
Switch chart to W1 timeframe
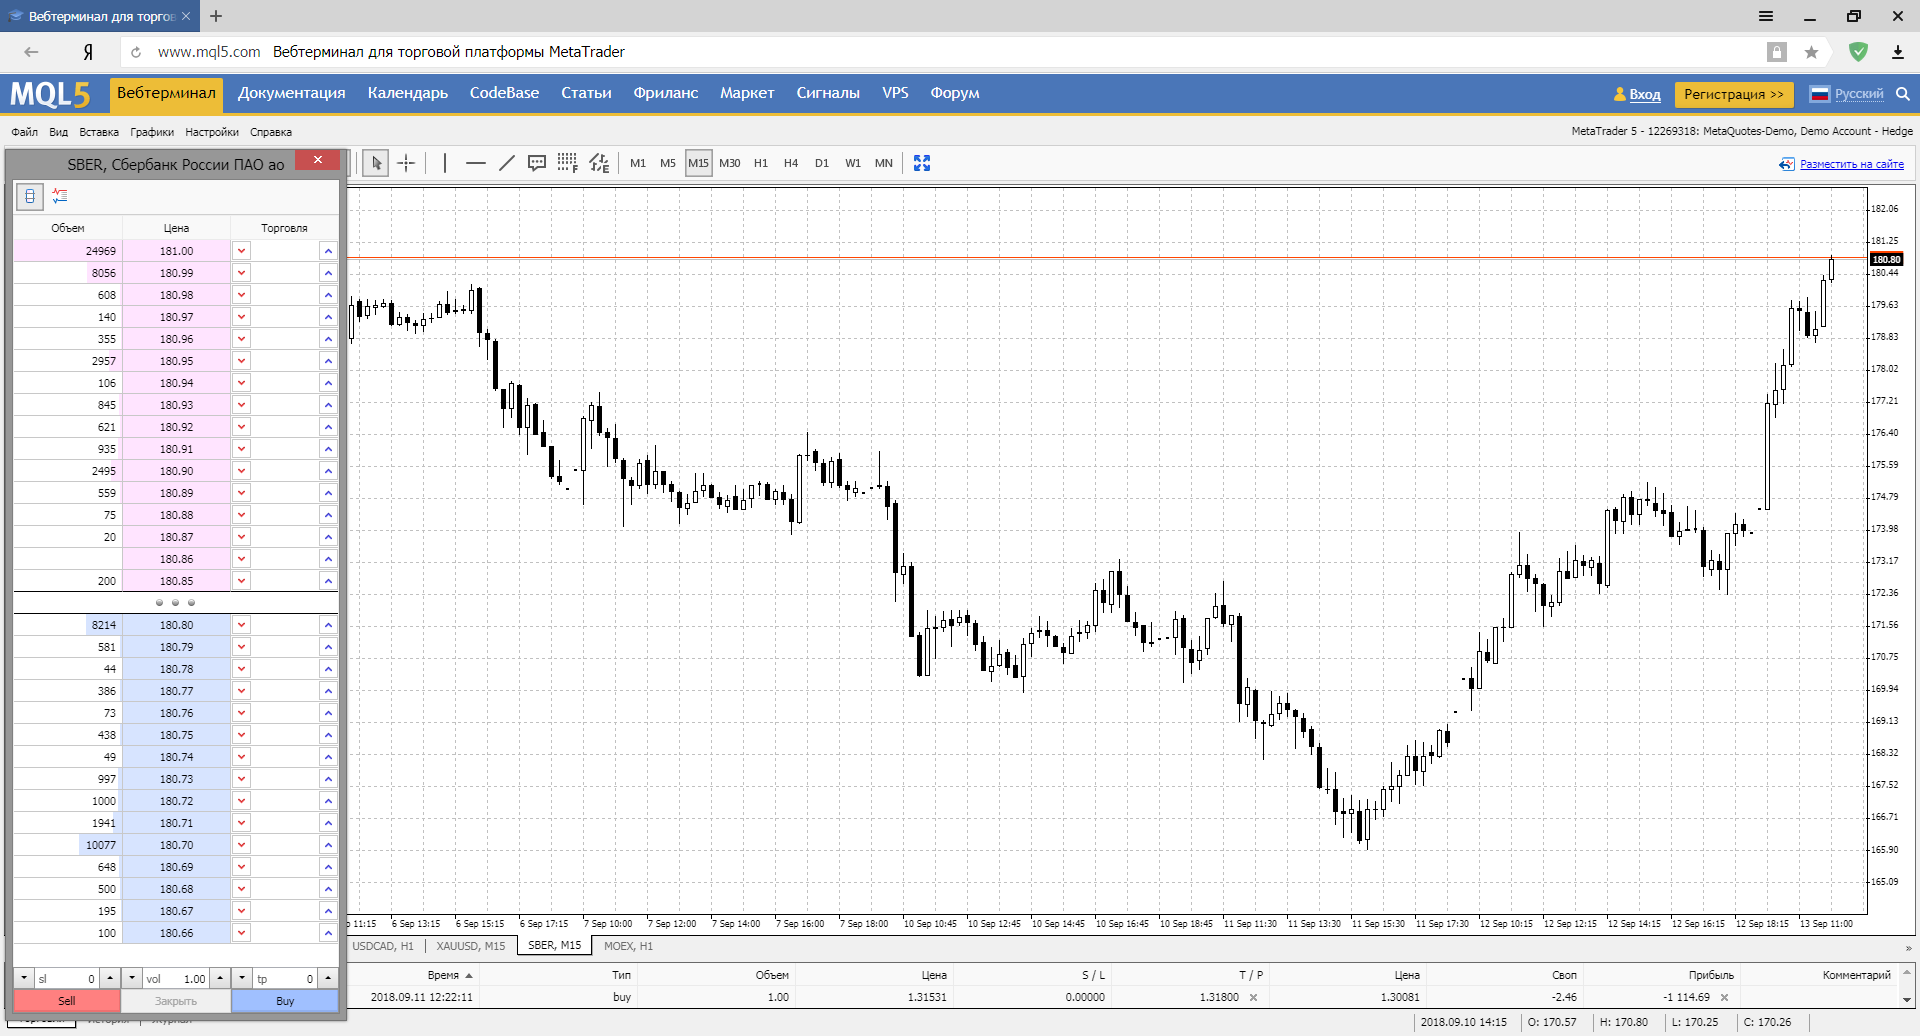tap(853, 163)
